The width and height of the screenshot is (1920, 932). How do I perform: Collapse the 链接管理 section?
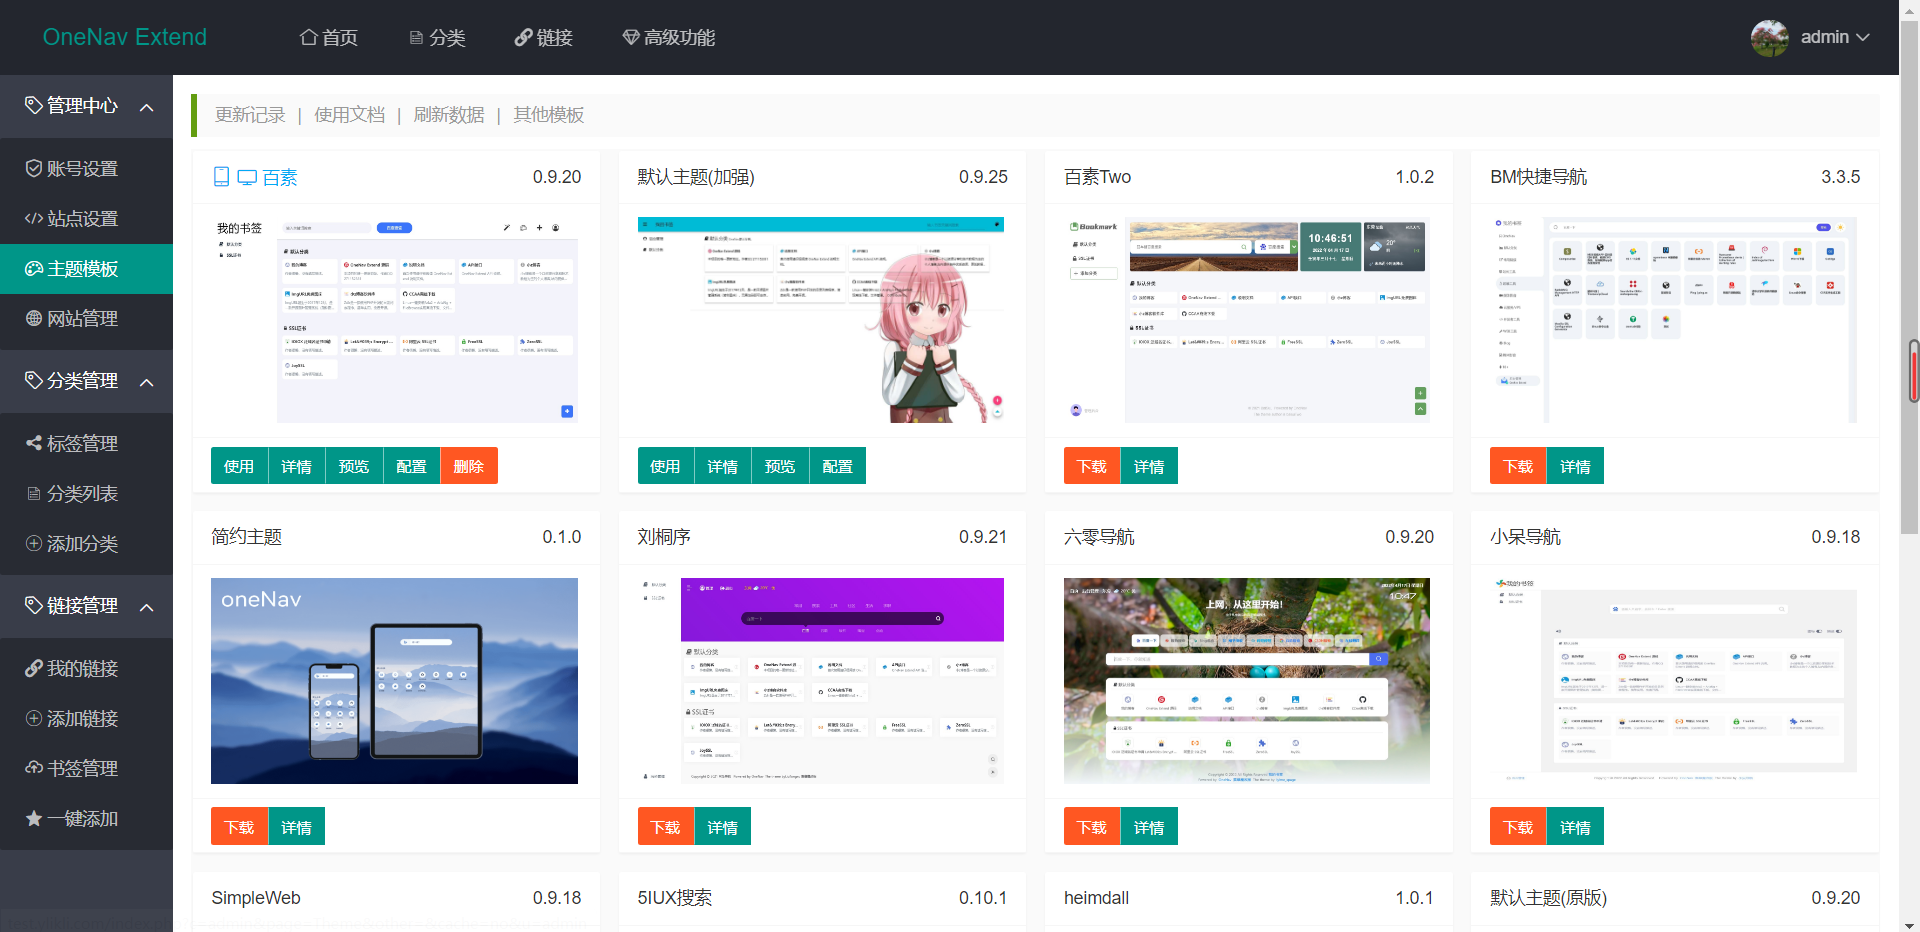[147, 606]
